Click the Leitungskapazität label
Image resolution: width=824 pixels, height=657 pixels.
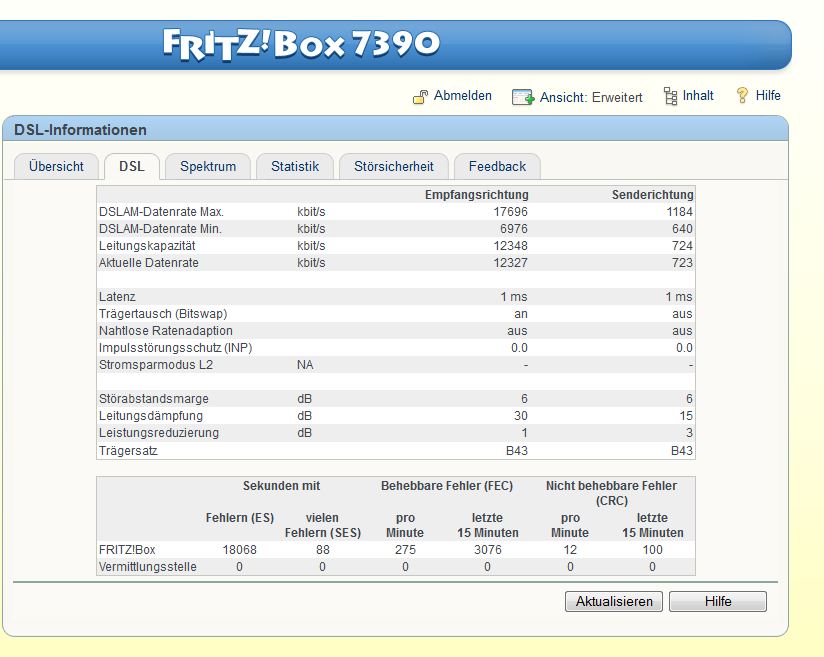pos(147,245)
